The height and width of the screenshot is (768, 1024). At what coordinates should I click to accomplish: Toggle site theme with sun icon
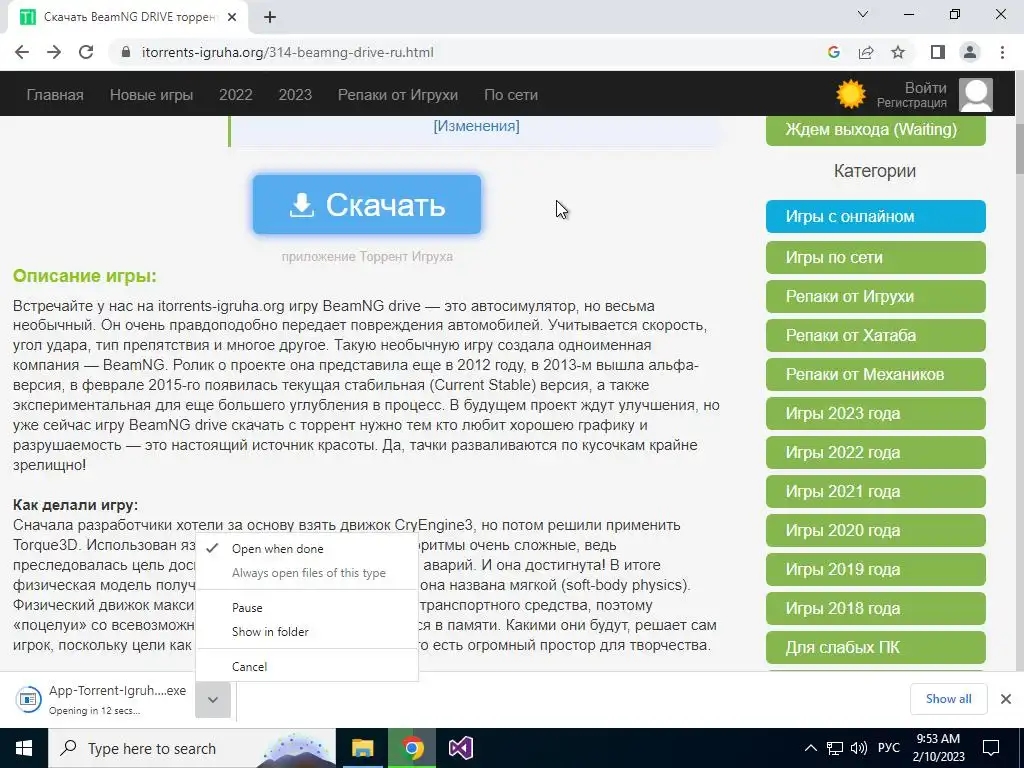(850, 95)
